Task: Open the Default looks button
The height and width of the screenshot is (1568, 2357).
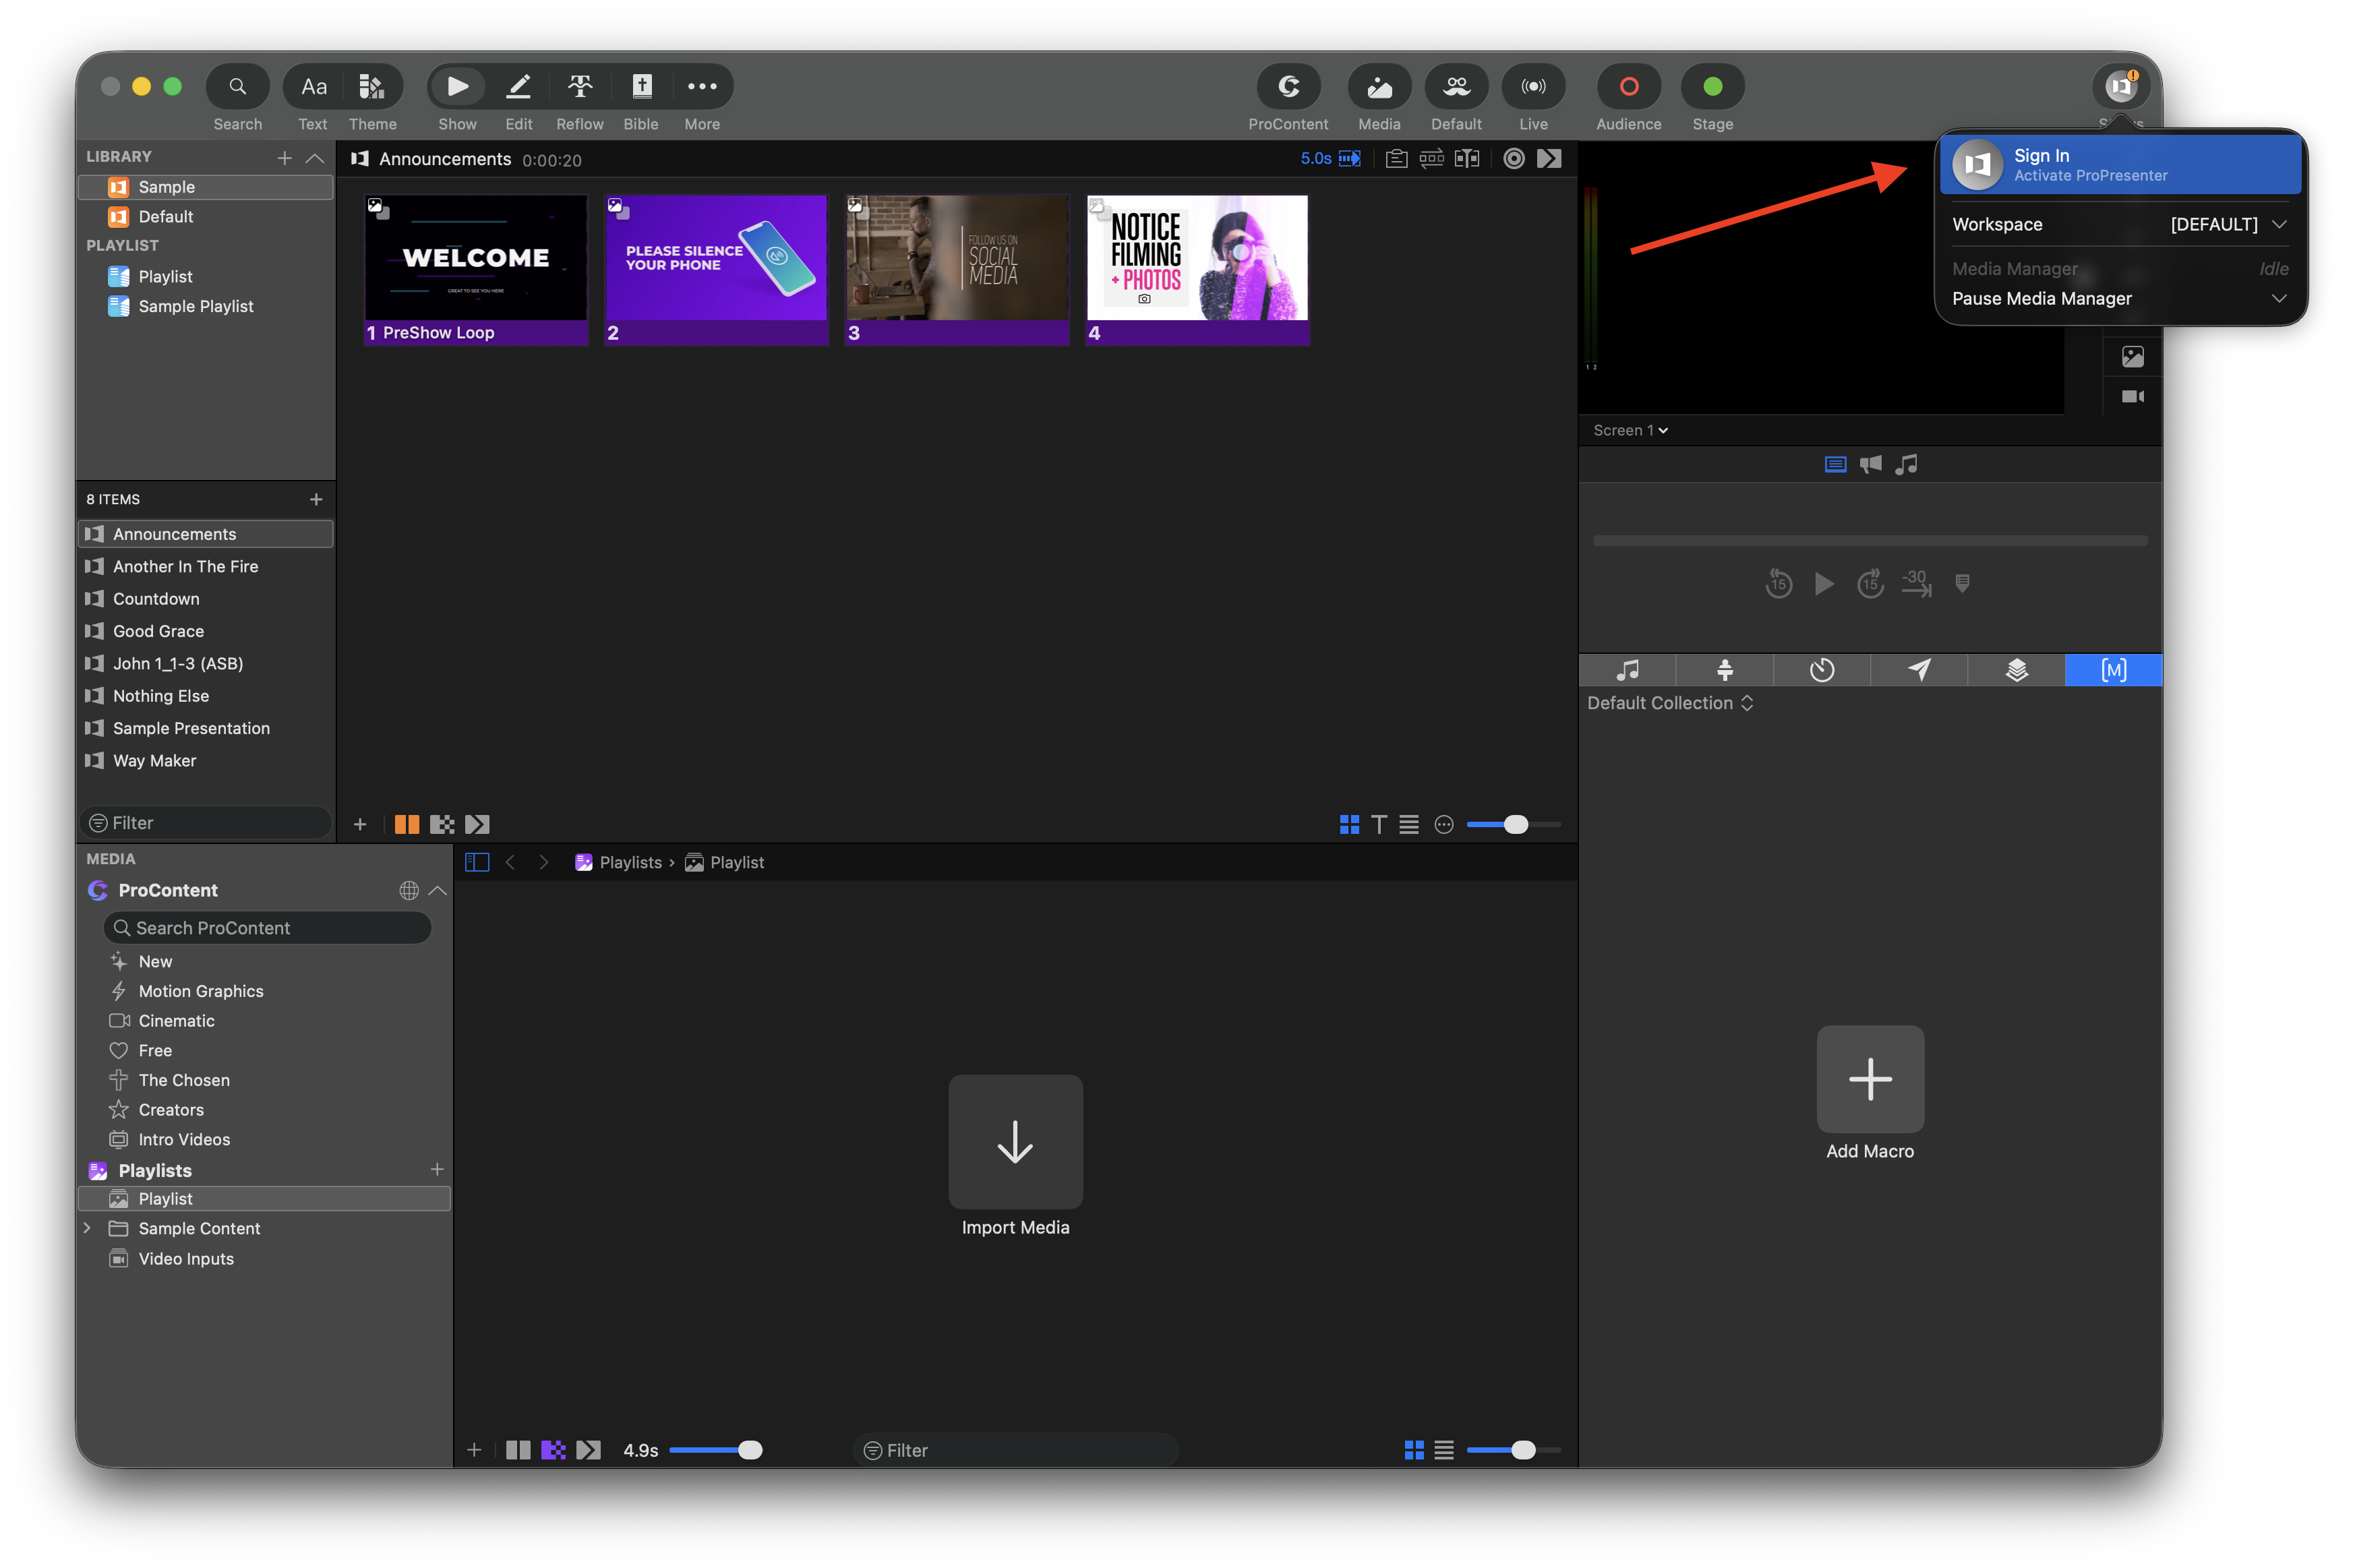Action: point(1456,87)
